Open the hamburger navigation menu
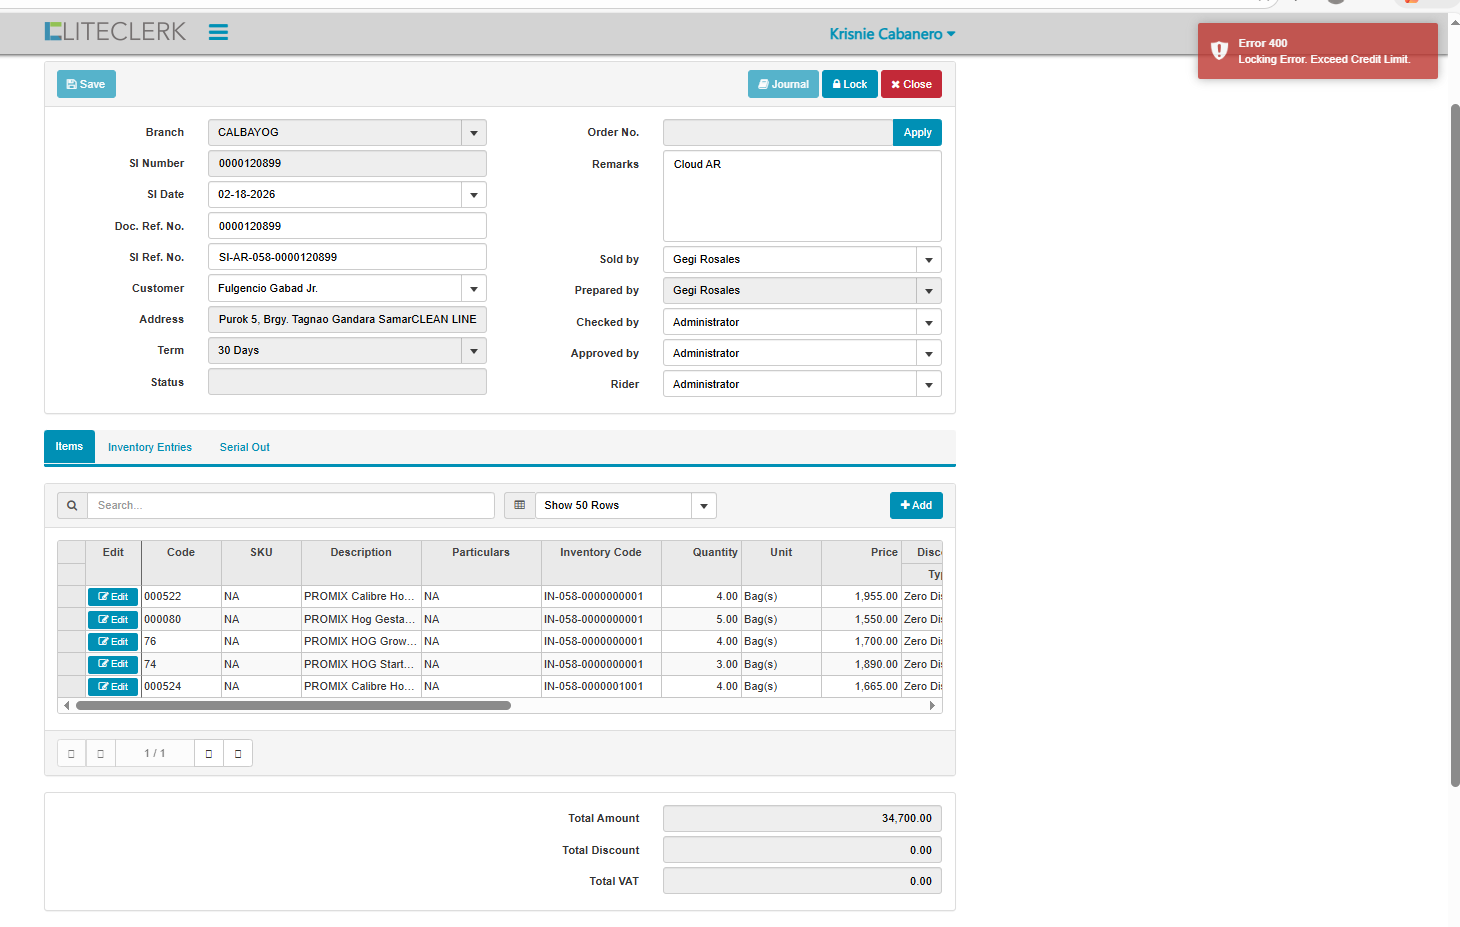The height and width of the screenshot is (927, 1460). [218, 32]
